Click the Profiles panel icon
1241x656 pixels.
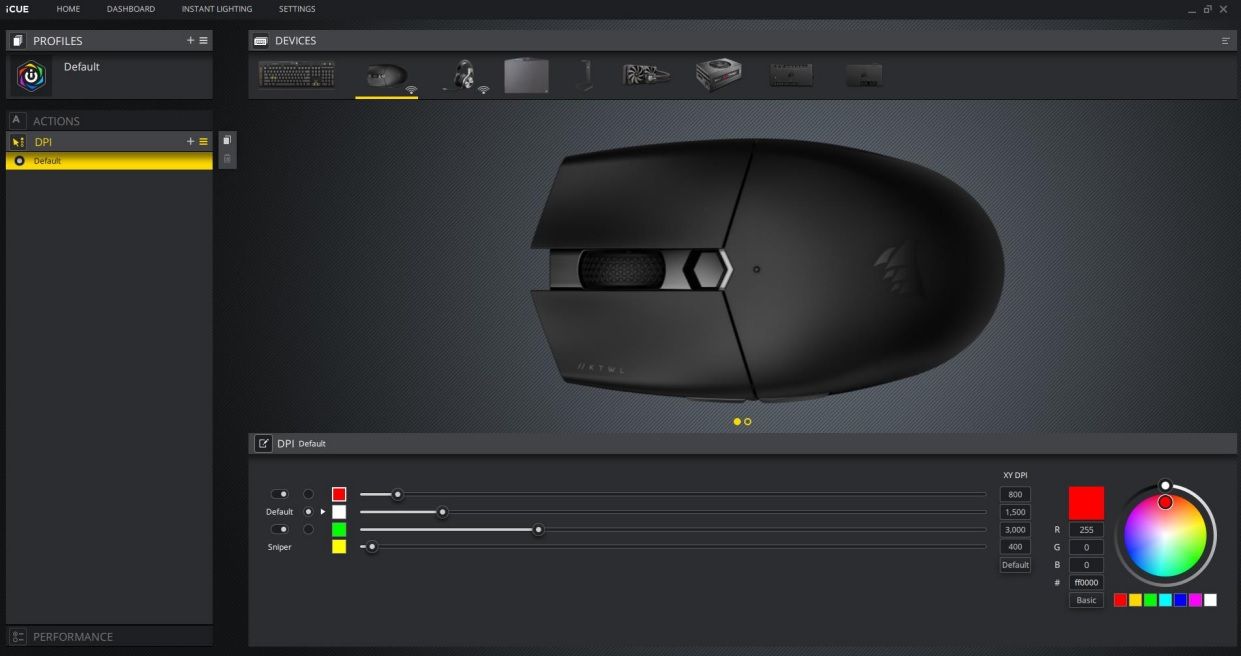tap(17, 41)
